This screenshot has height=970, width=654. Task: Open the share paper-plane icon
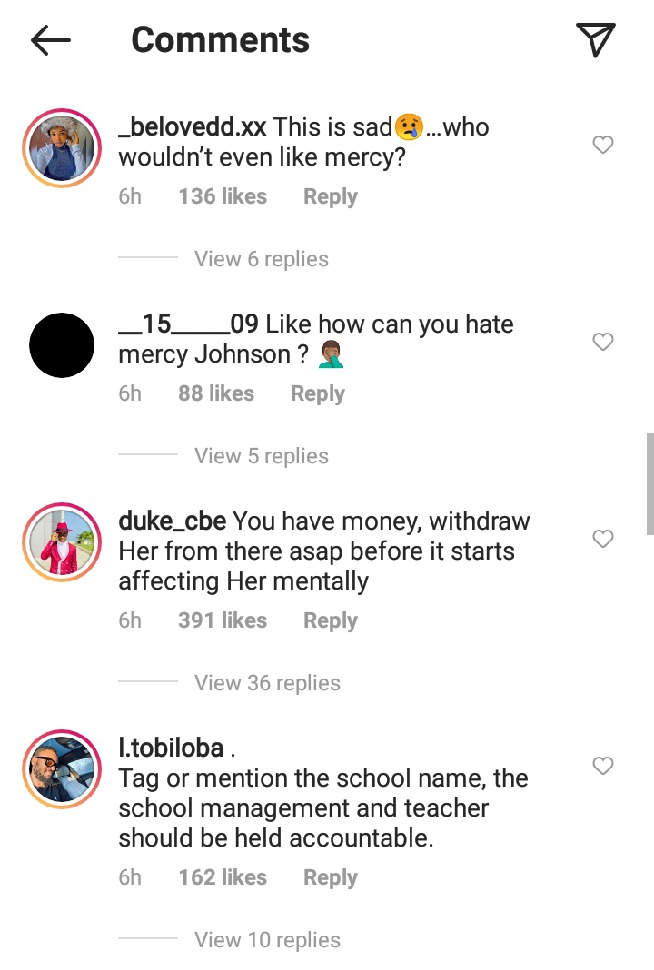pos(596,40)
